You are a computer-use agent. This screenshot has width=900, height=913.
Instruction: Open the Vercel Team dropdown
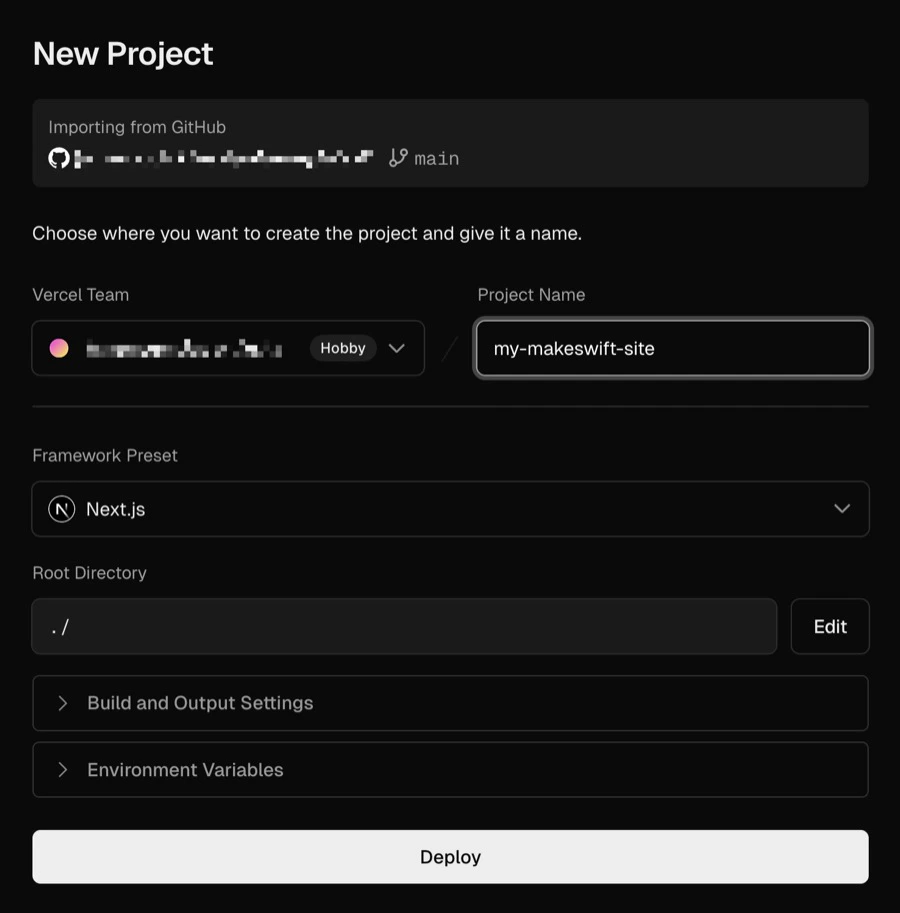coord(228,348)
